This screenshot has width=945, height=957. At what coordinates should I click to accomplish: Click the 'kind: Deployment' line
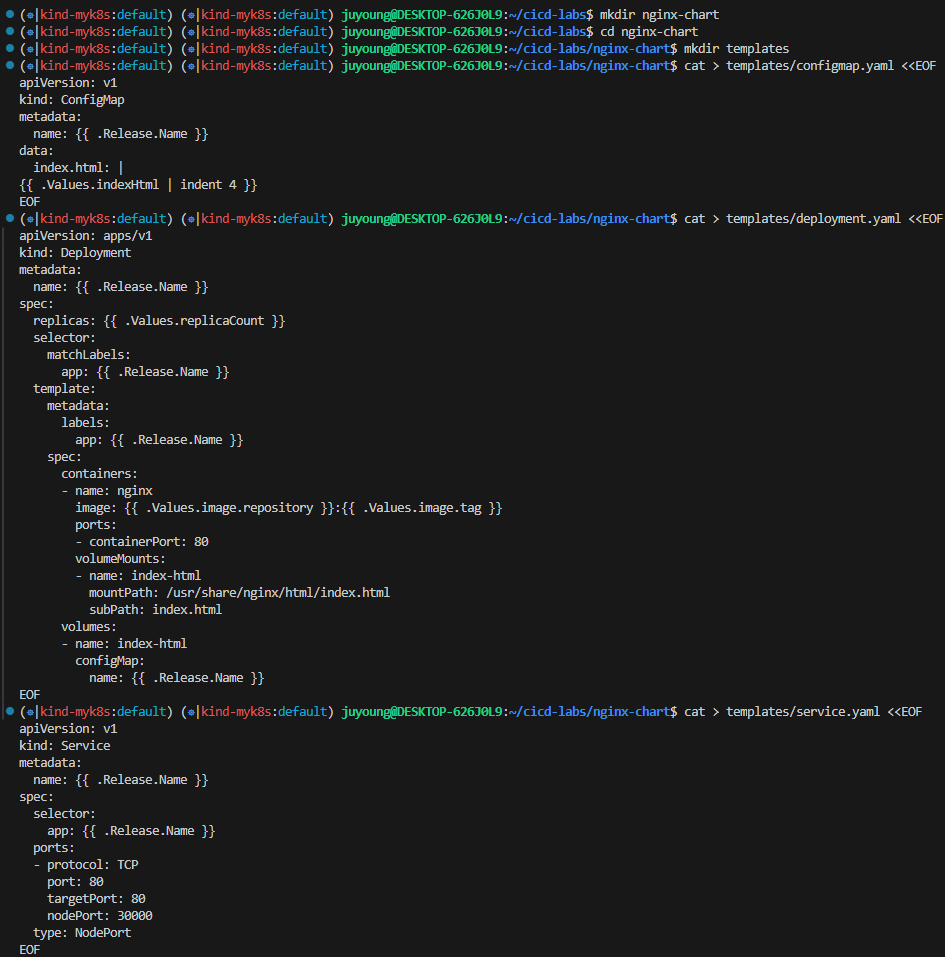[x=75, y=253]
